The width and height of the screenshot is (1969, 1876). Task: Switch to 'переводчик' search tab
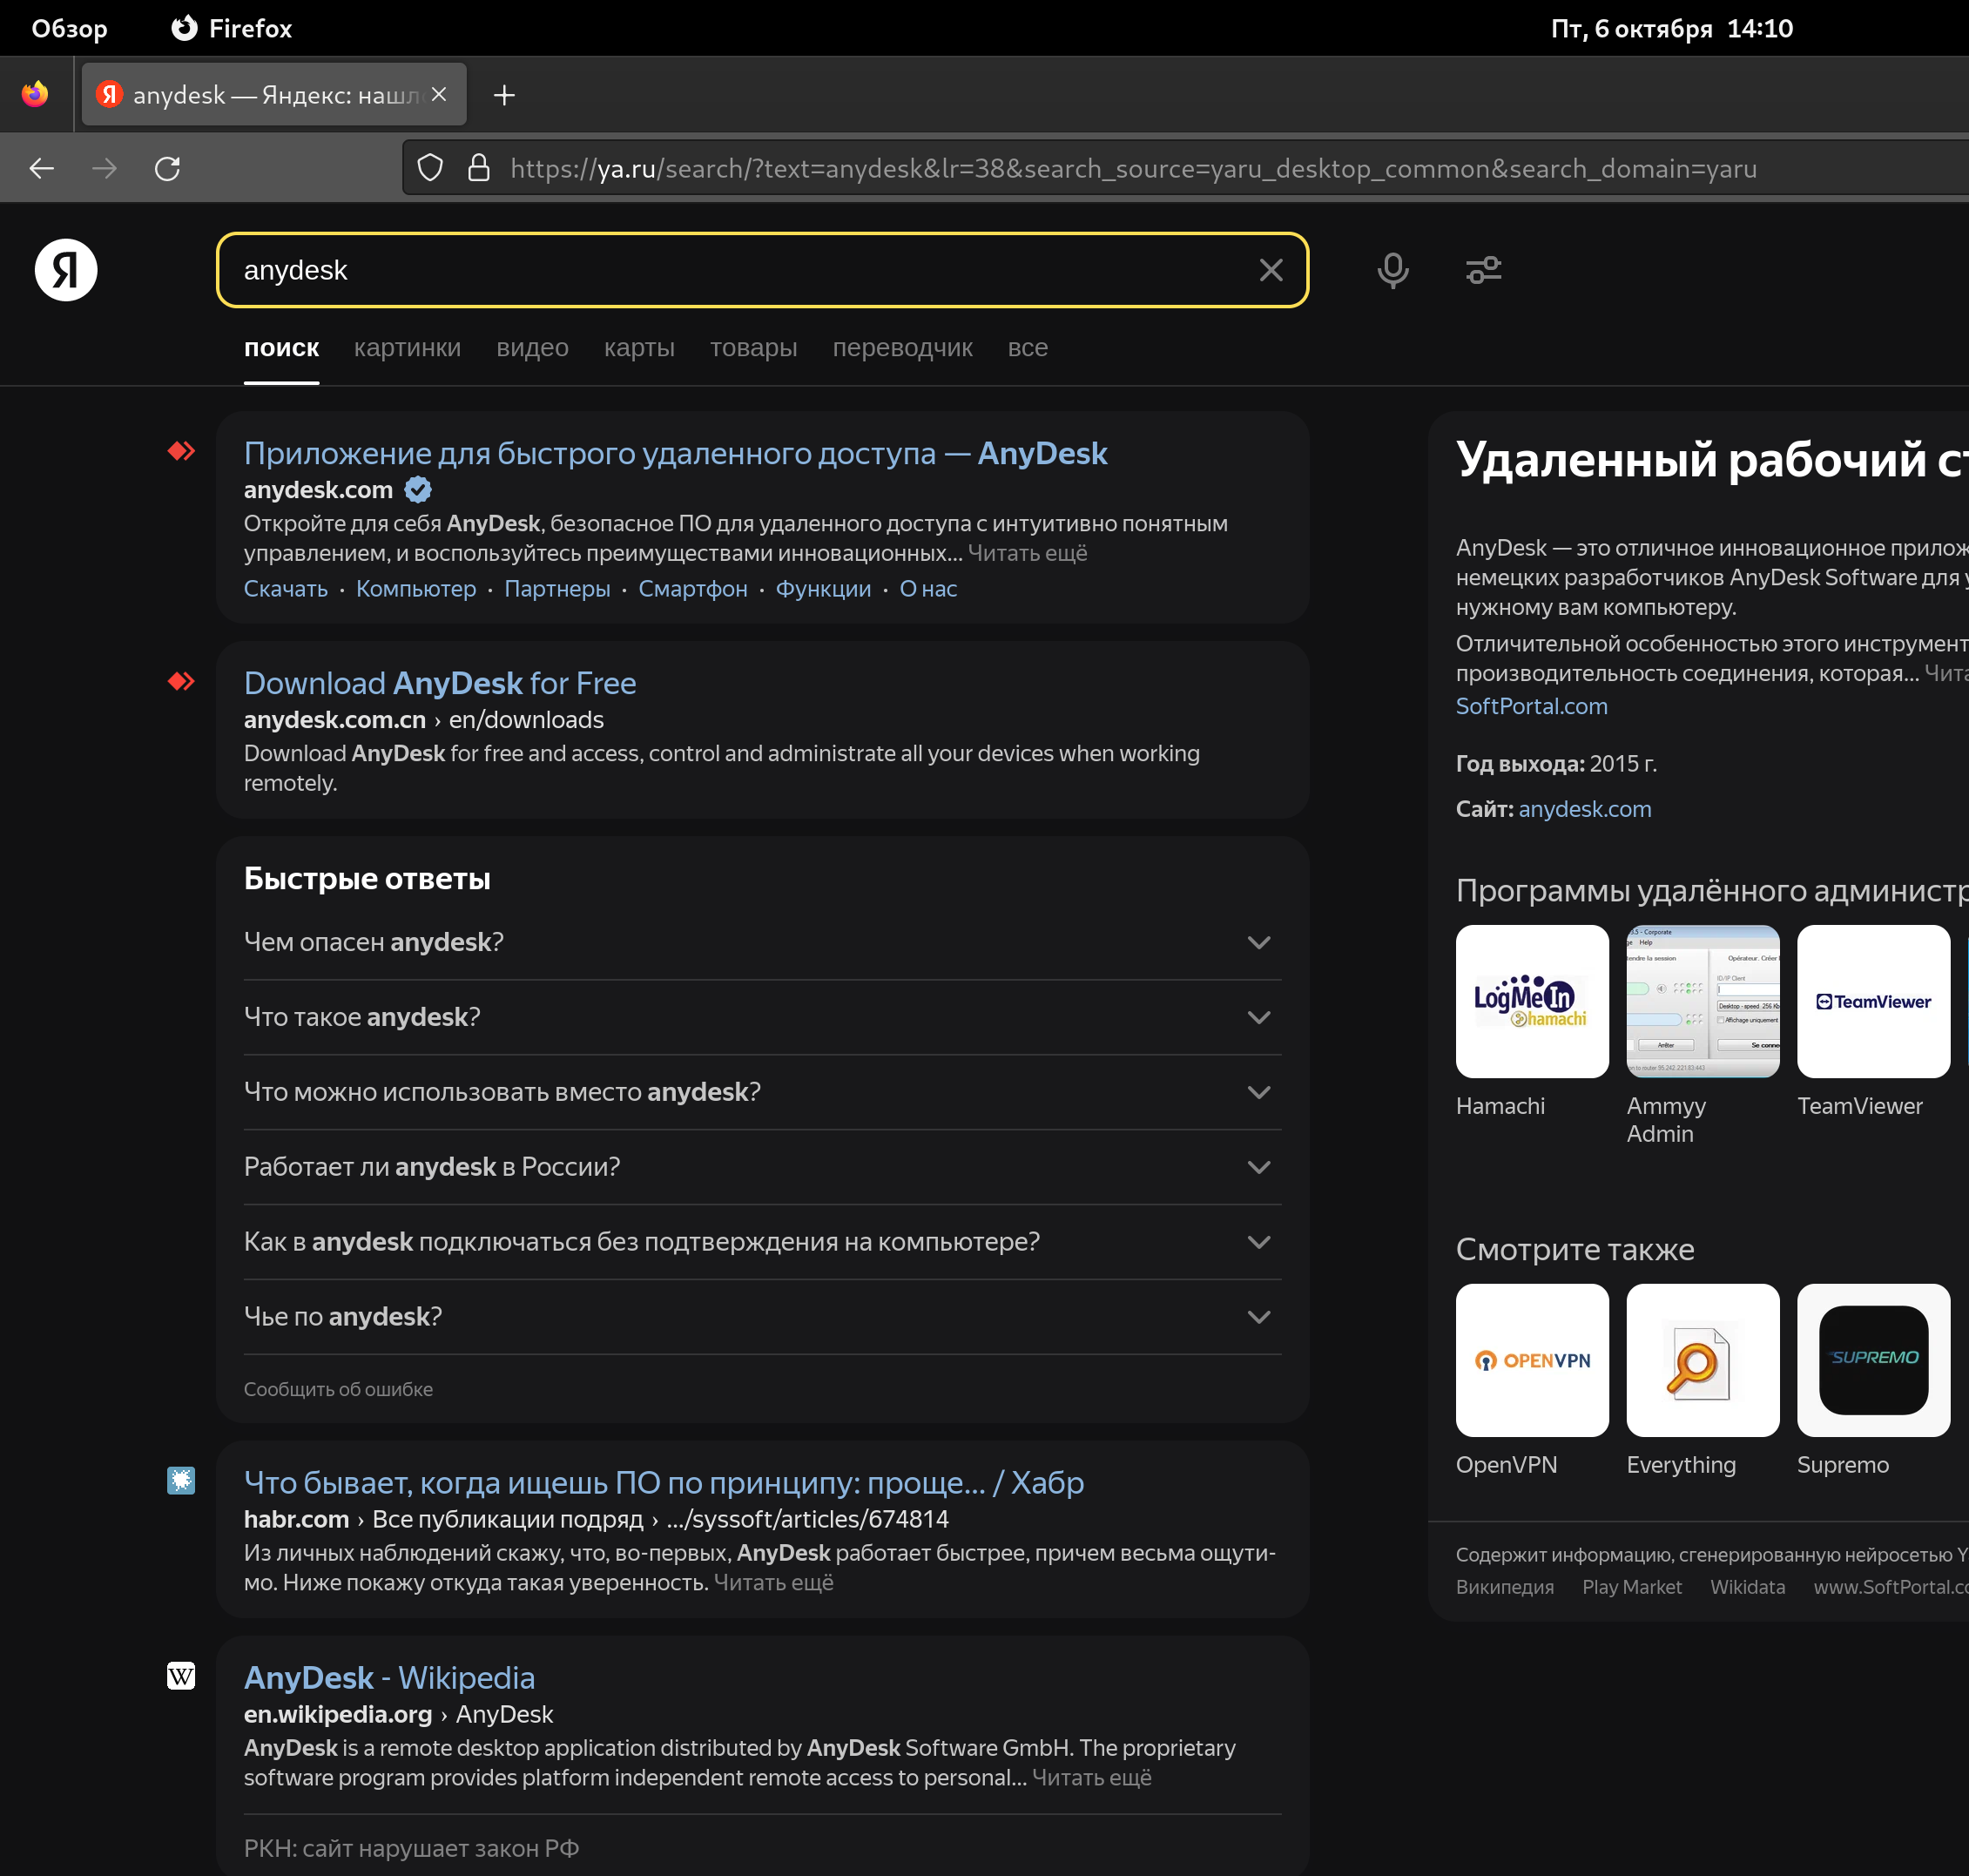tap(903, 348)
